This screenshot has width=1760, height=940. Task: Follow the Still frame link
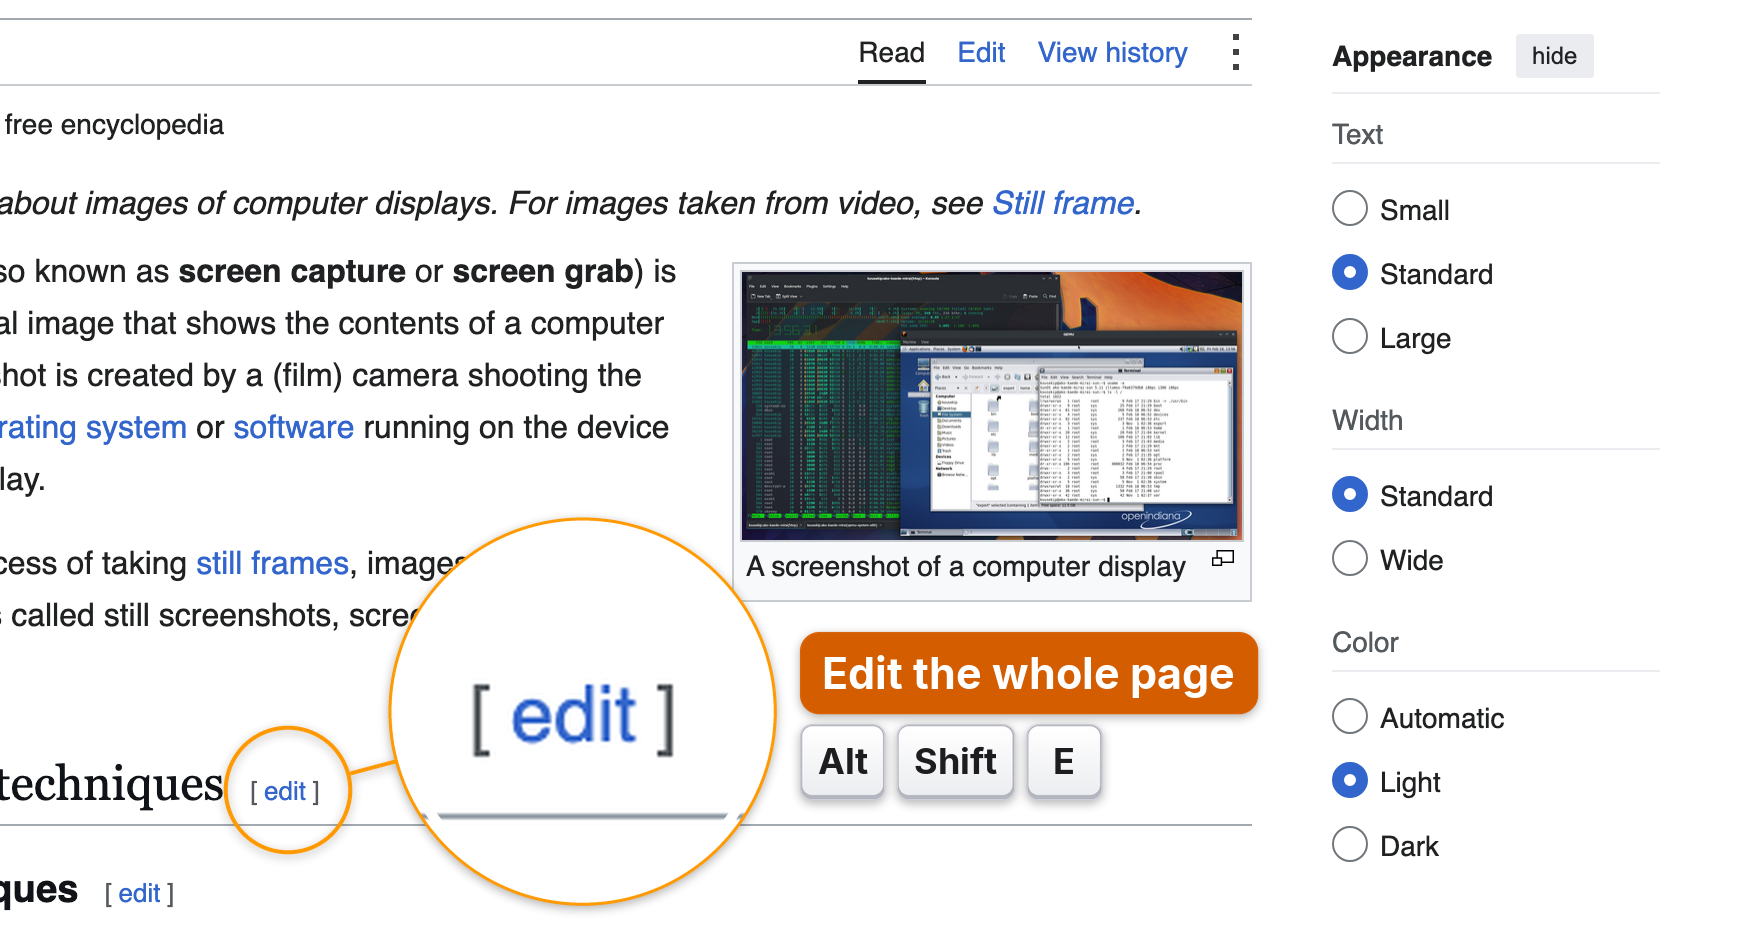click(x=1063, y=203)
